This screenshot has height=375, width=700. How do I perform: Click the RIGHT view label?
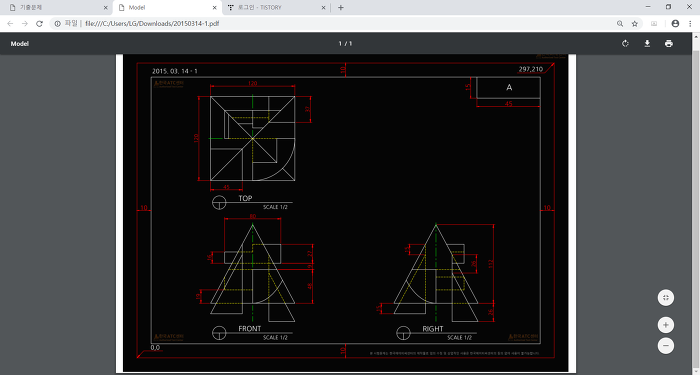click(x=433, y=329)
